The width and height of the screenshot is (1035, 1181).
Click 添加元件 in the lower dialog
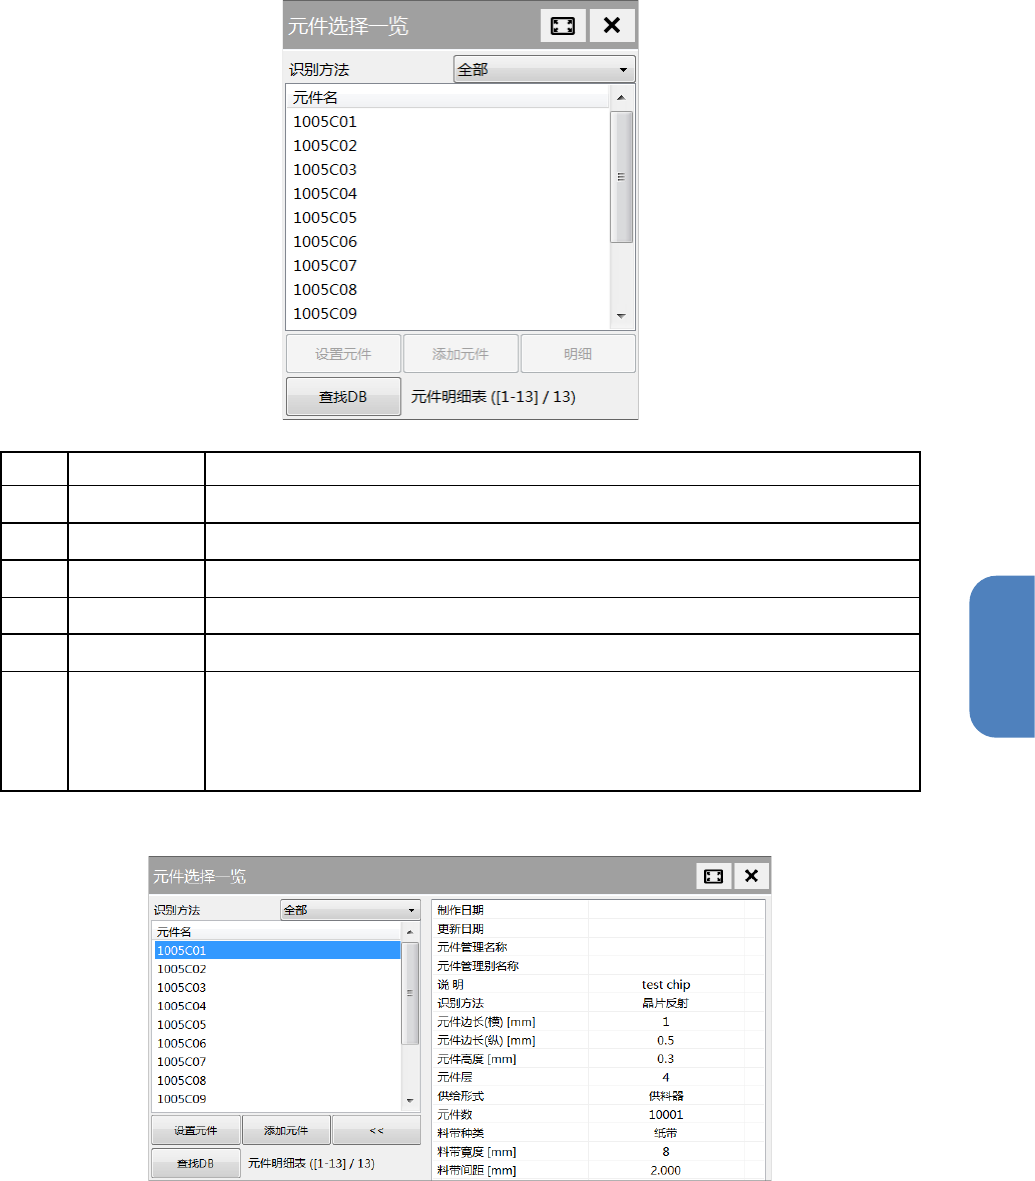pos(286,1131)
